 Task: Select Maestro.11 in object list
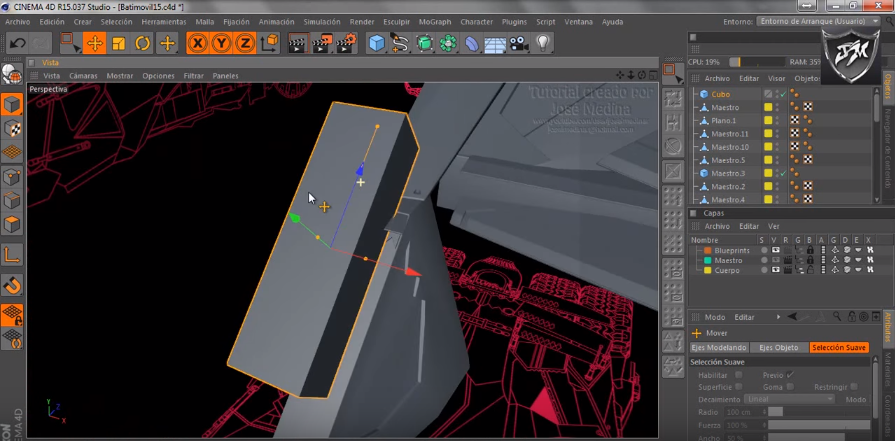[730, 134]
